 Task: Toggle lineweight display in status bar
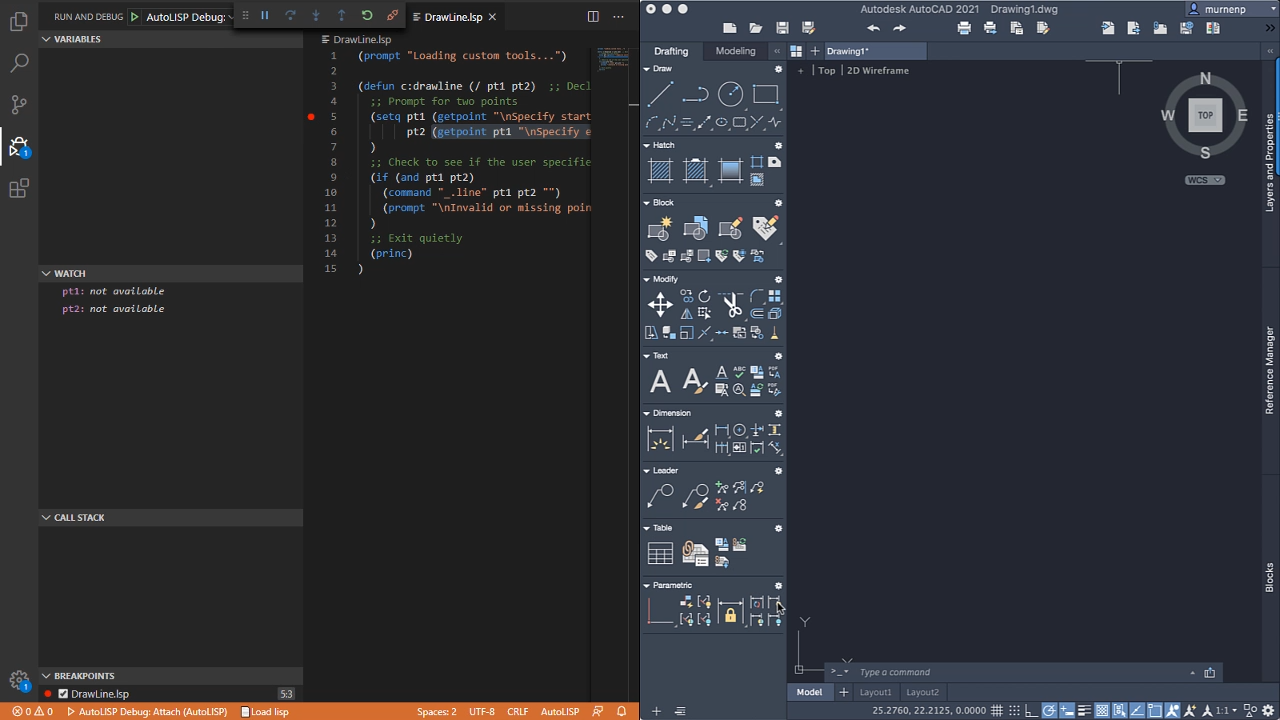[x=1084, y=711]
